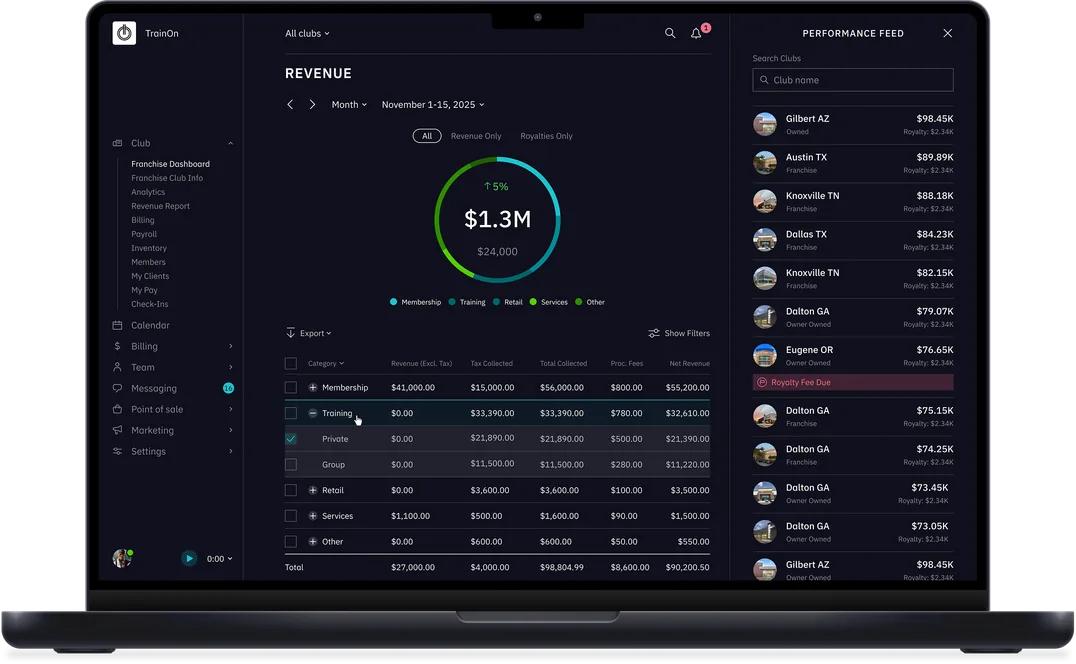Screen dimensions: 1076x664
Task: Open notifications bell icon
Action: point(696,33)
